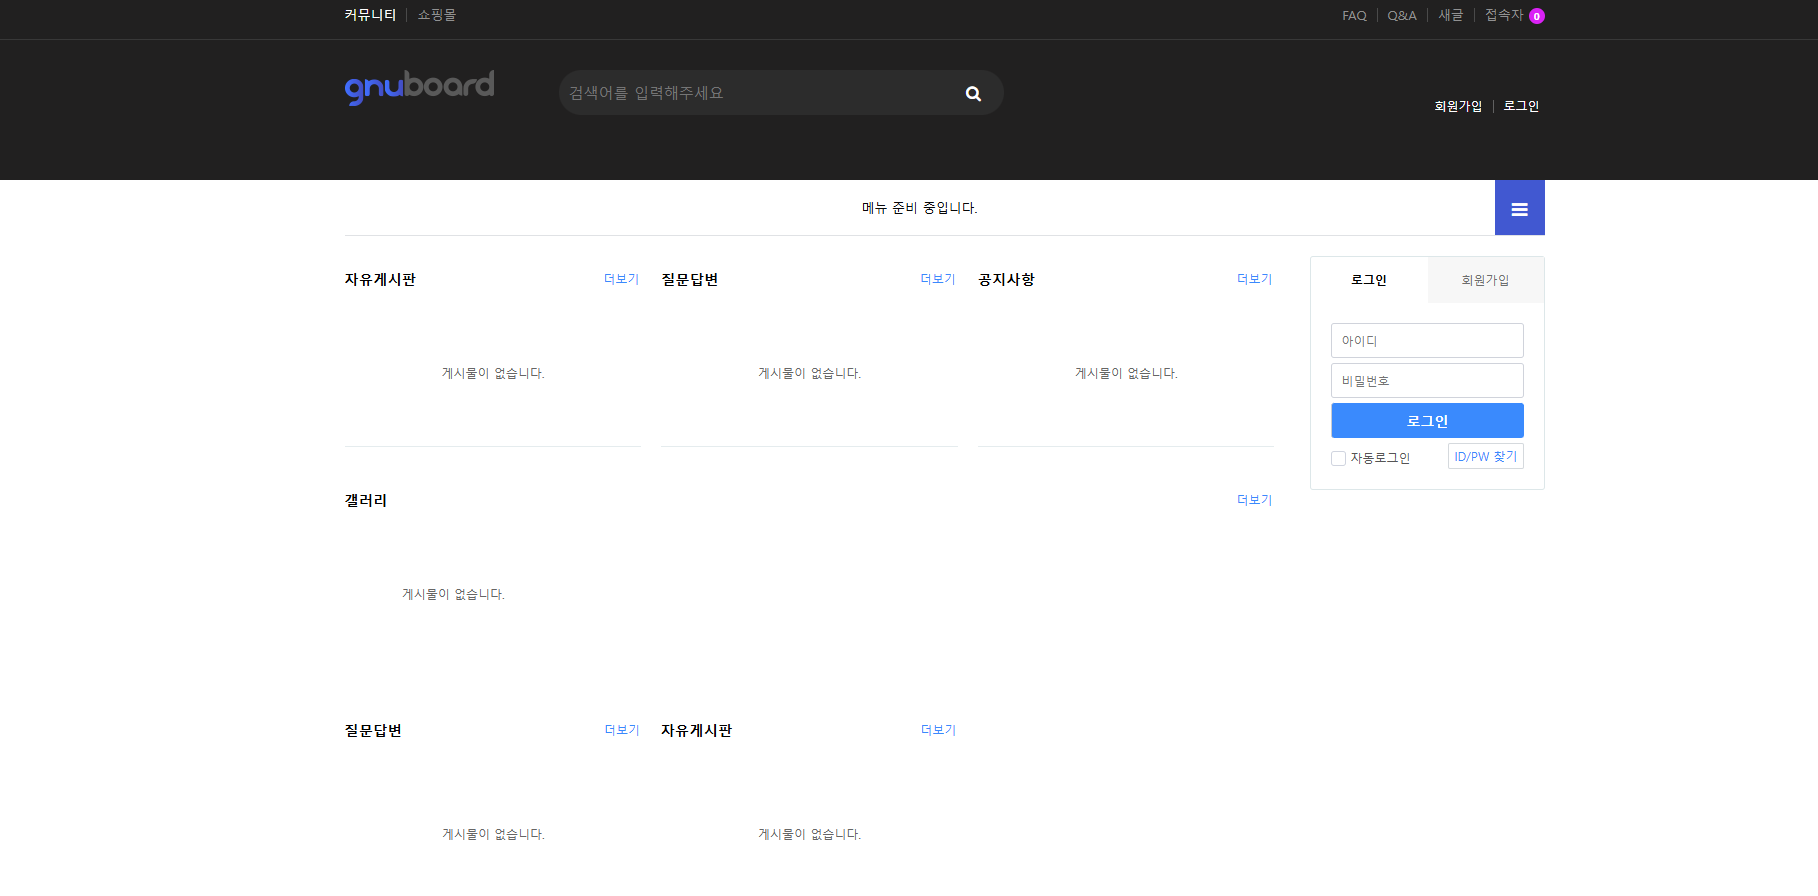The width and height of the screenshot is (1818, 896).
Task: Click the ID/PW 찾기 button
Action: (1485, 456)
